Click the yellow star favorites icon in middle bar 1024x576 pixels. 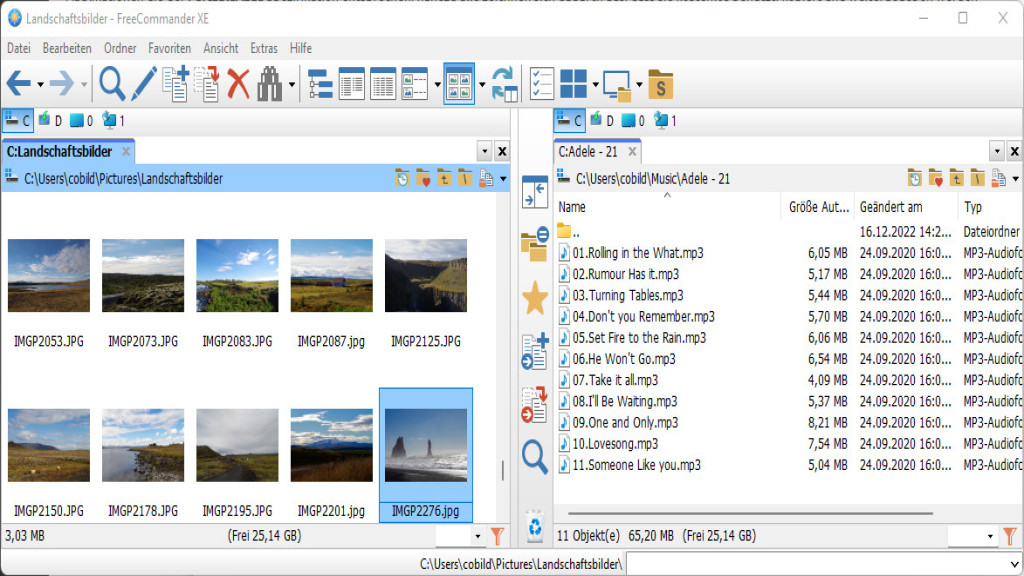535,298
